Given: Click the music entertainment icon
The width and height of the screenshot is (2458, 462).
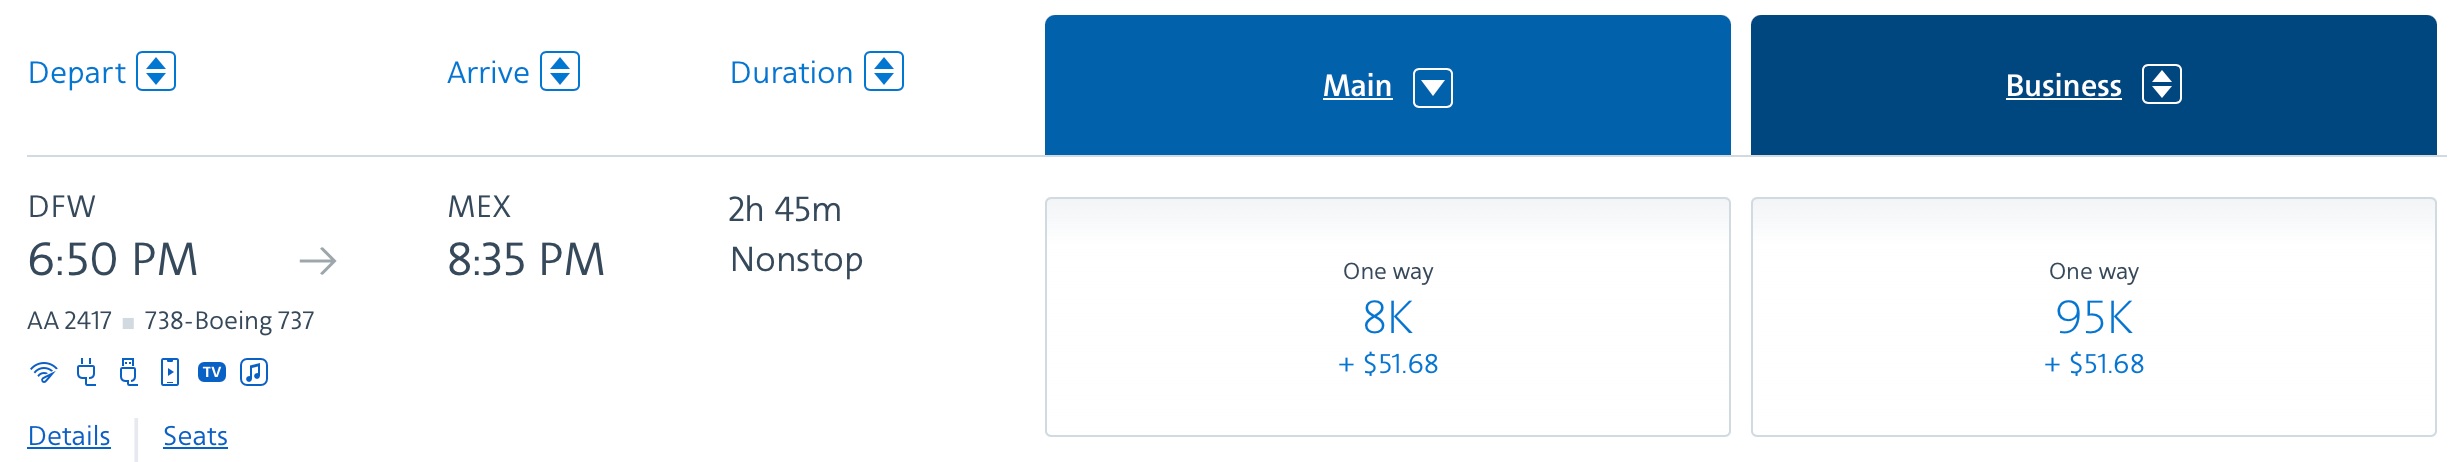Looking at the screenshot, I should point(254,372).
